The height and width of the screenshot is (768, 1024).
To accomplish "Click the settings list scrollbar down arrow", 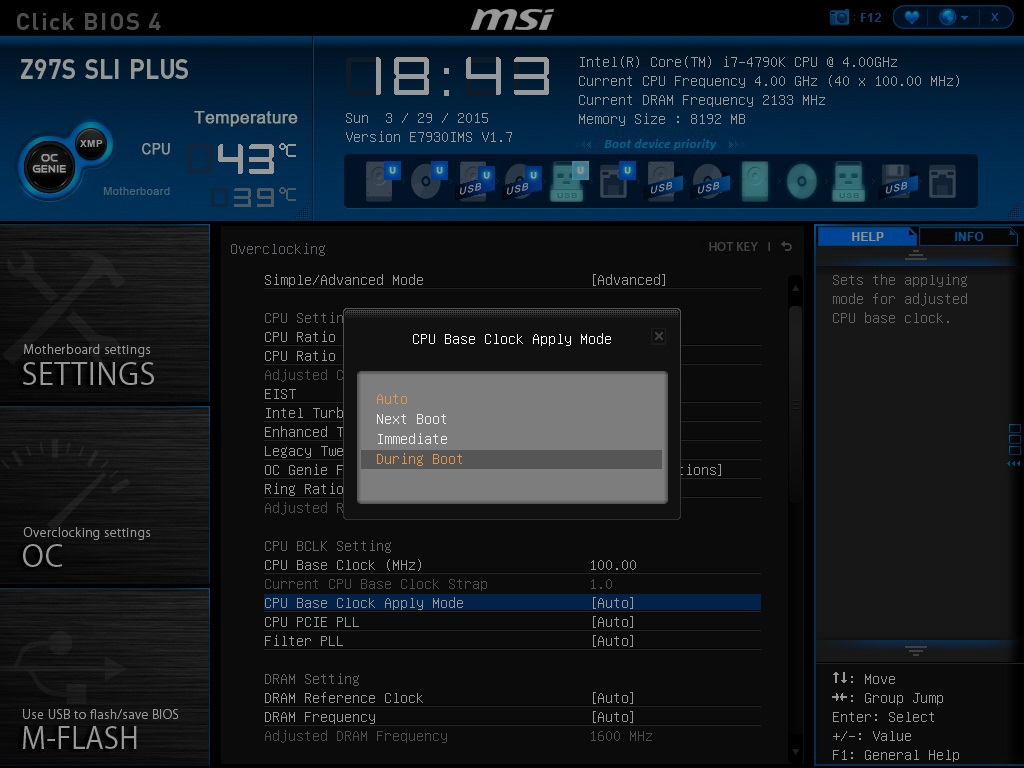I will click(x=795, y=752).
